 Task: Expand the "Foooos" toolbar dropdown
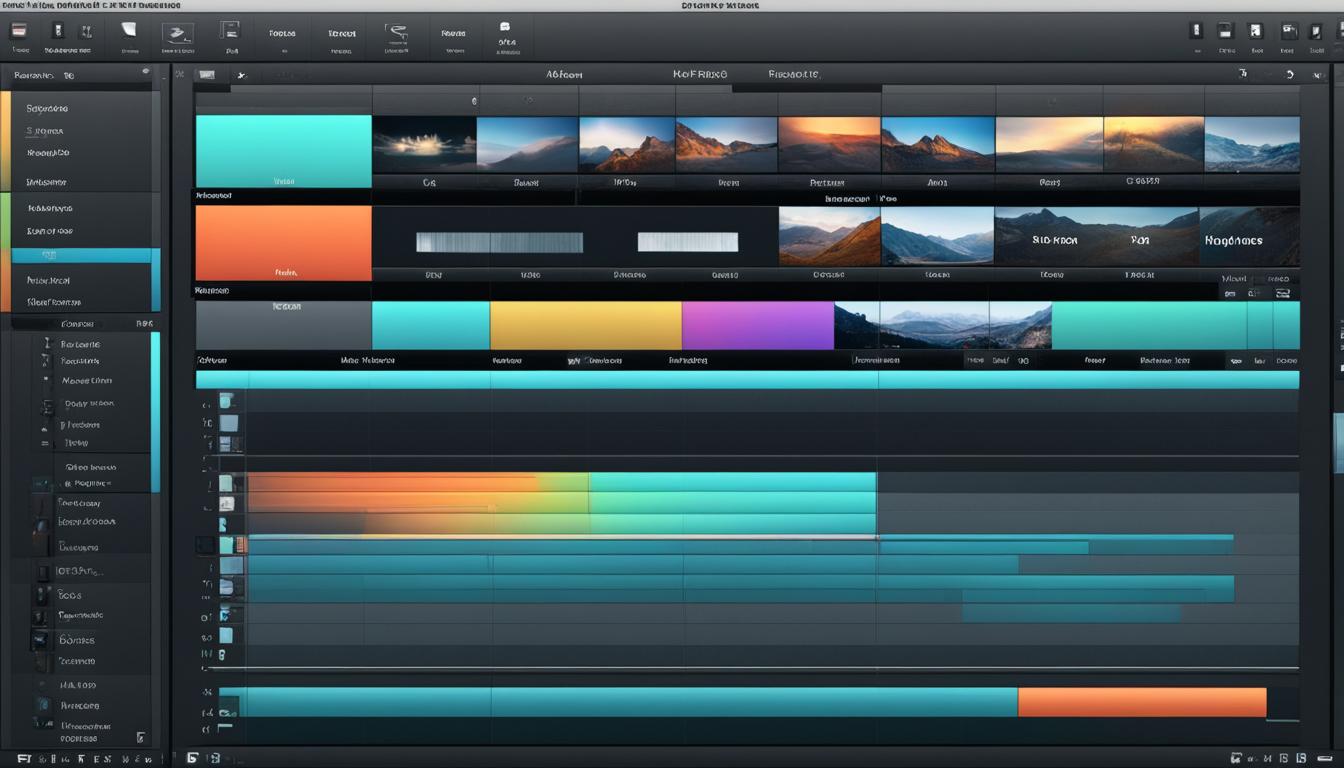[283, 34]
